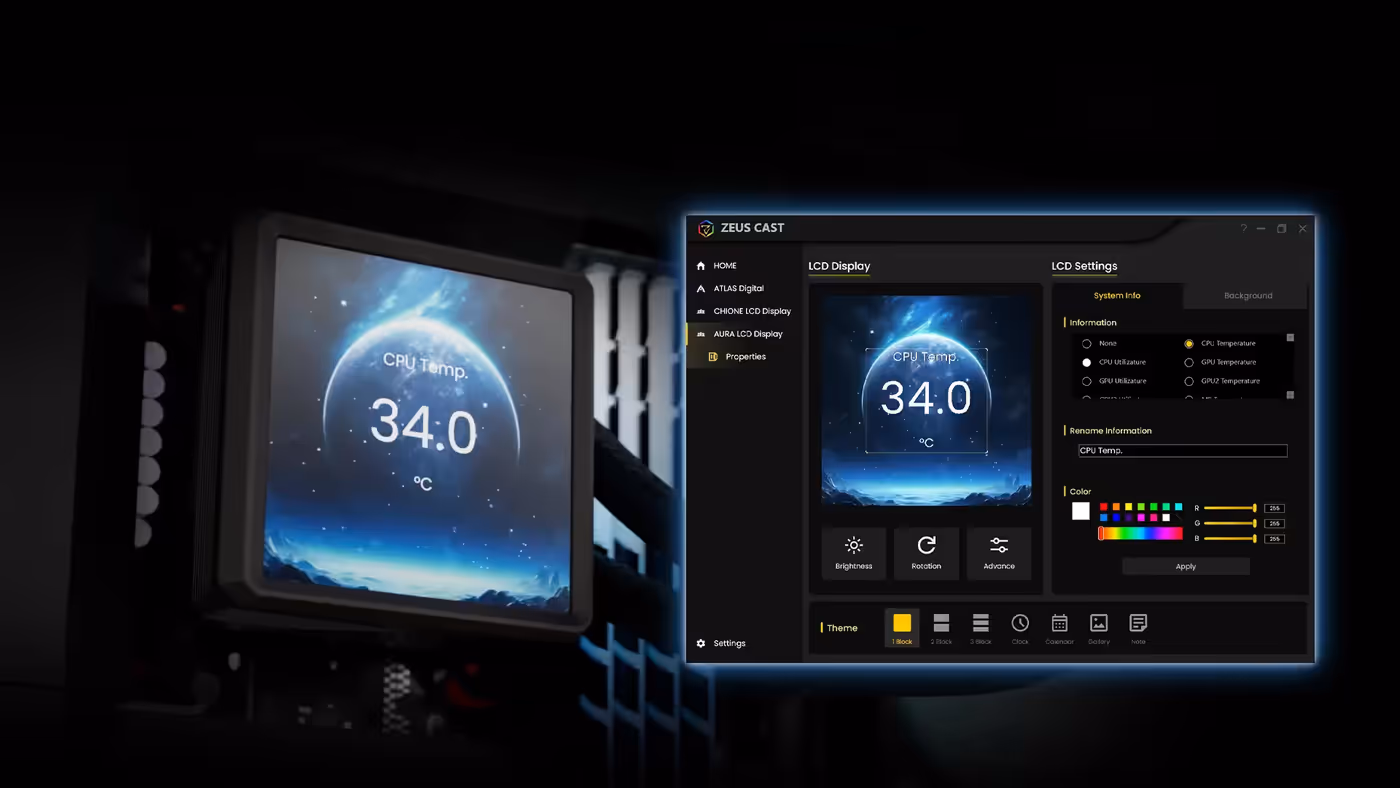This screenshot has width=1400, height=788.
Task: Pick the 3 Block theme layout
Action: tap(981, 627)
